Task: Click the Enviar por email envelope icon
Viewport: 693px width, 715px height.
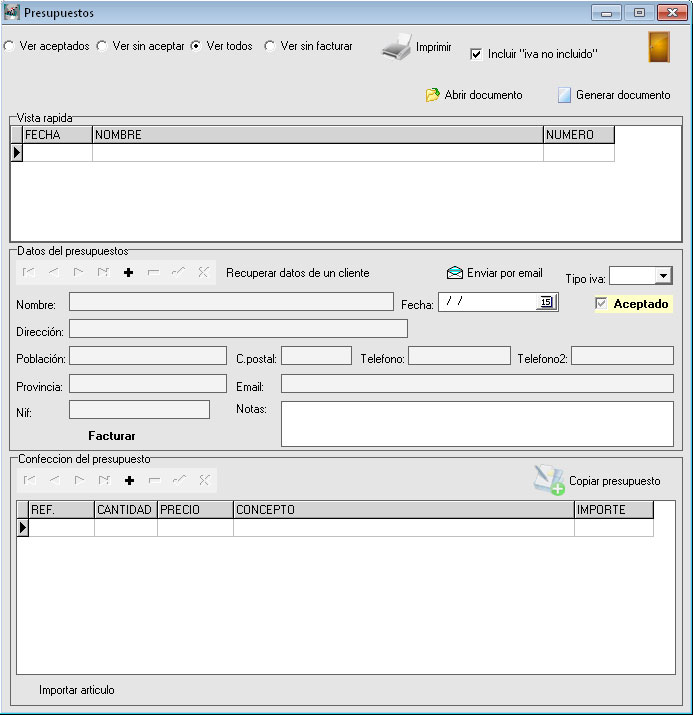Action: pyautogui.click(x=455, y=273)
